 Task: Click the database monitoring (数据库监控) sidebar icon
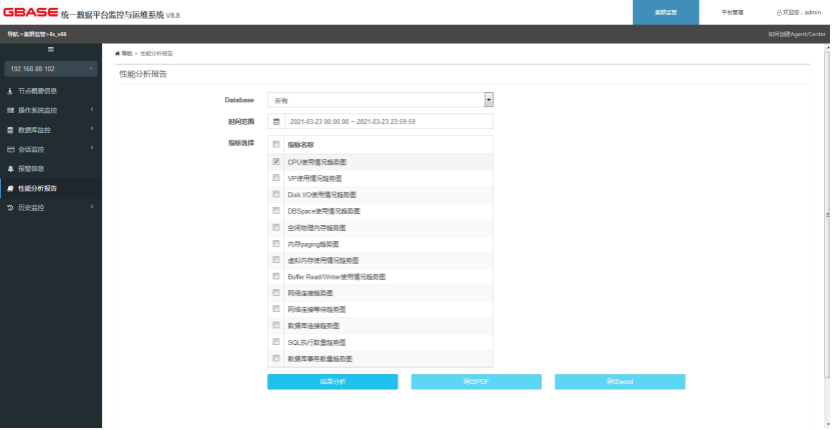click(x=10, y=130)
